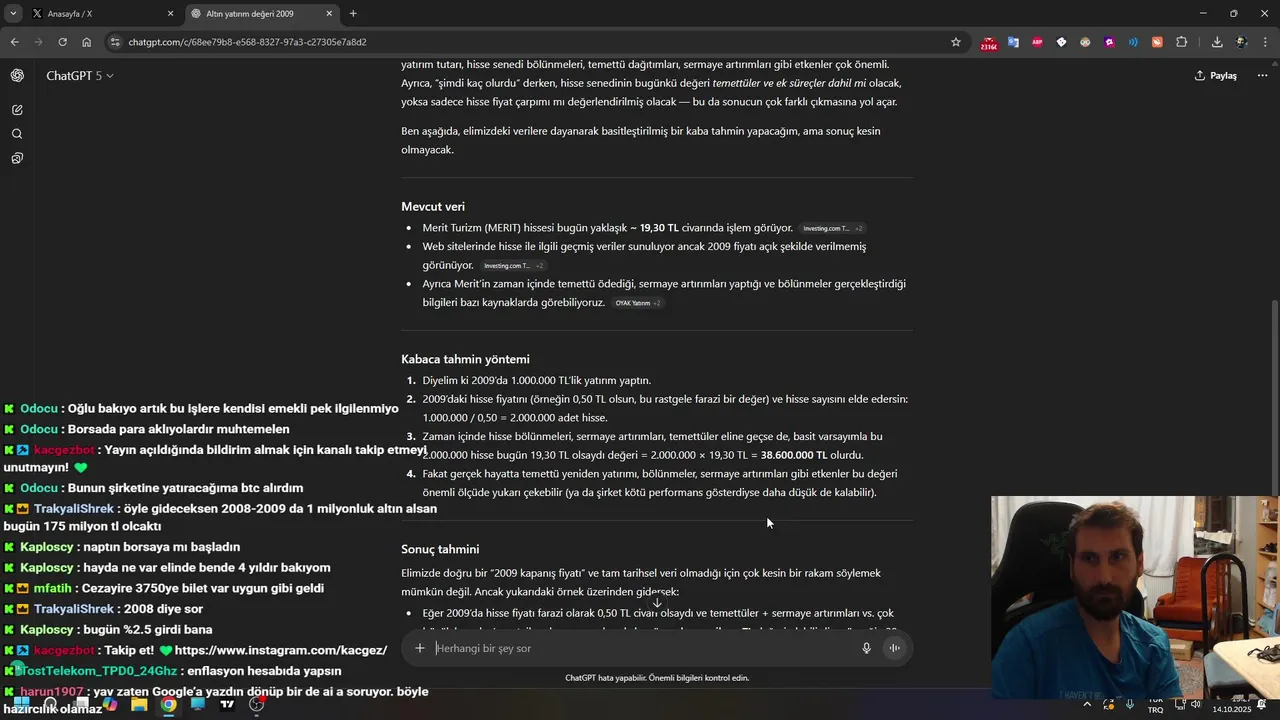Expand the ChatGPT 5 model selector
Screen dimensions: 1280x720
point(79,76)
